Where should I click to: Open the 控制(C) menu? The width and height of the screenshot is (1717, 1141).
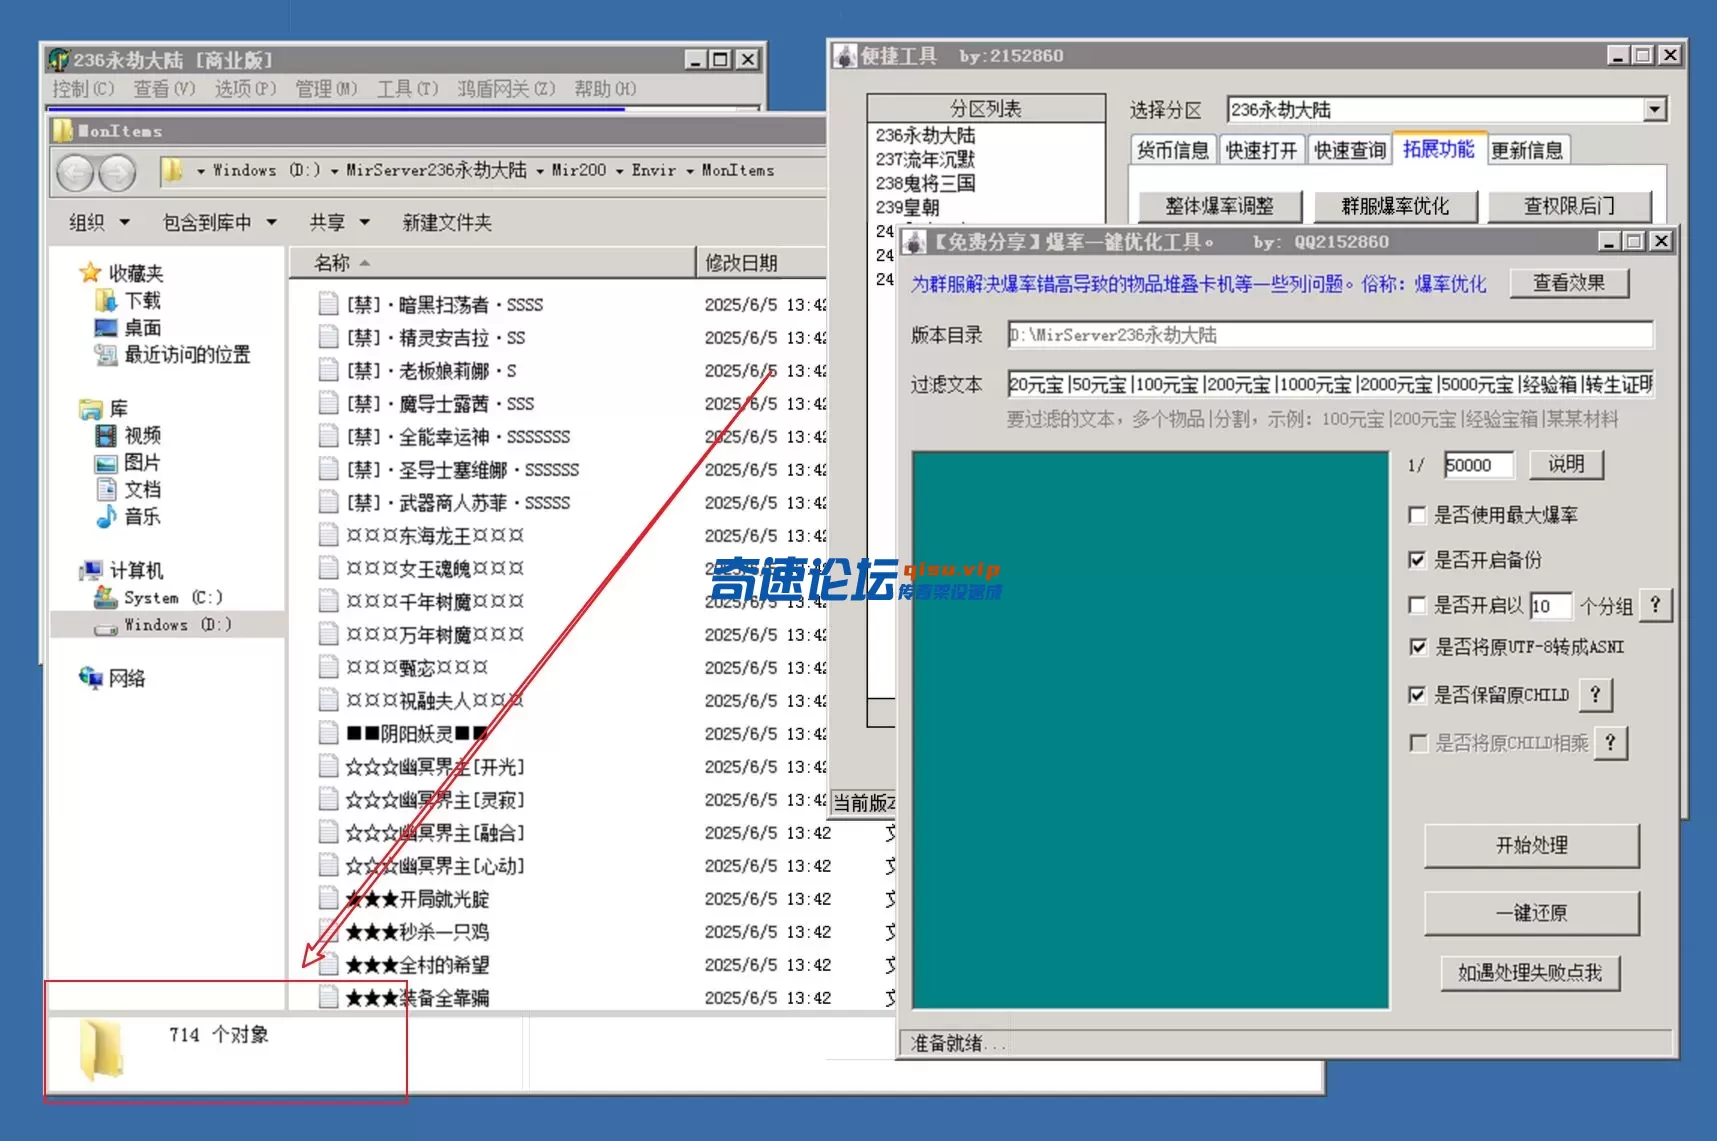pyautogui.click(x=83, y=89)
